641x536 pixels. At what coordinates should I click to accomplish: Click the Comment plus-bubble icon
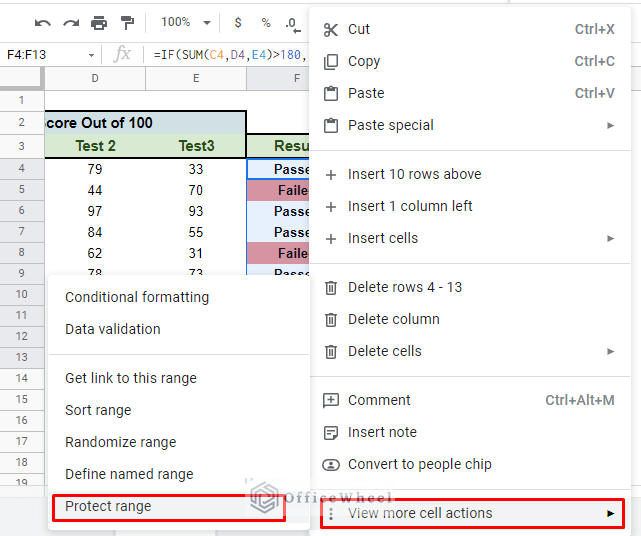[x=331, y=401]
